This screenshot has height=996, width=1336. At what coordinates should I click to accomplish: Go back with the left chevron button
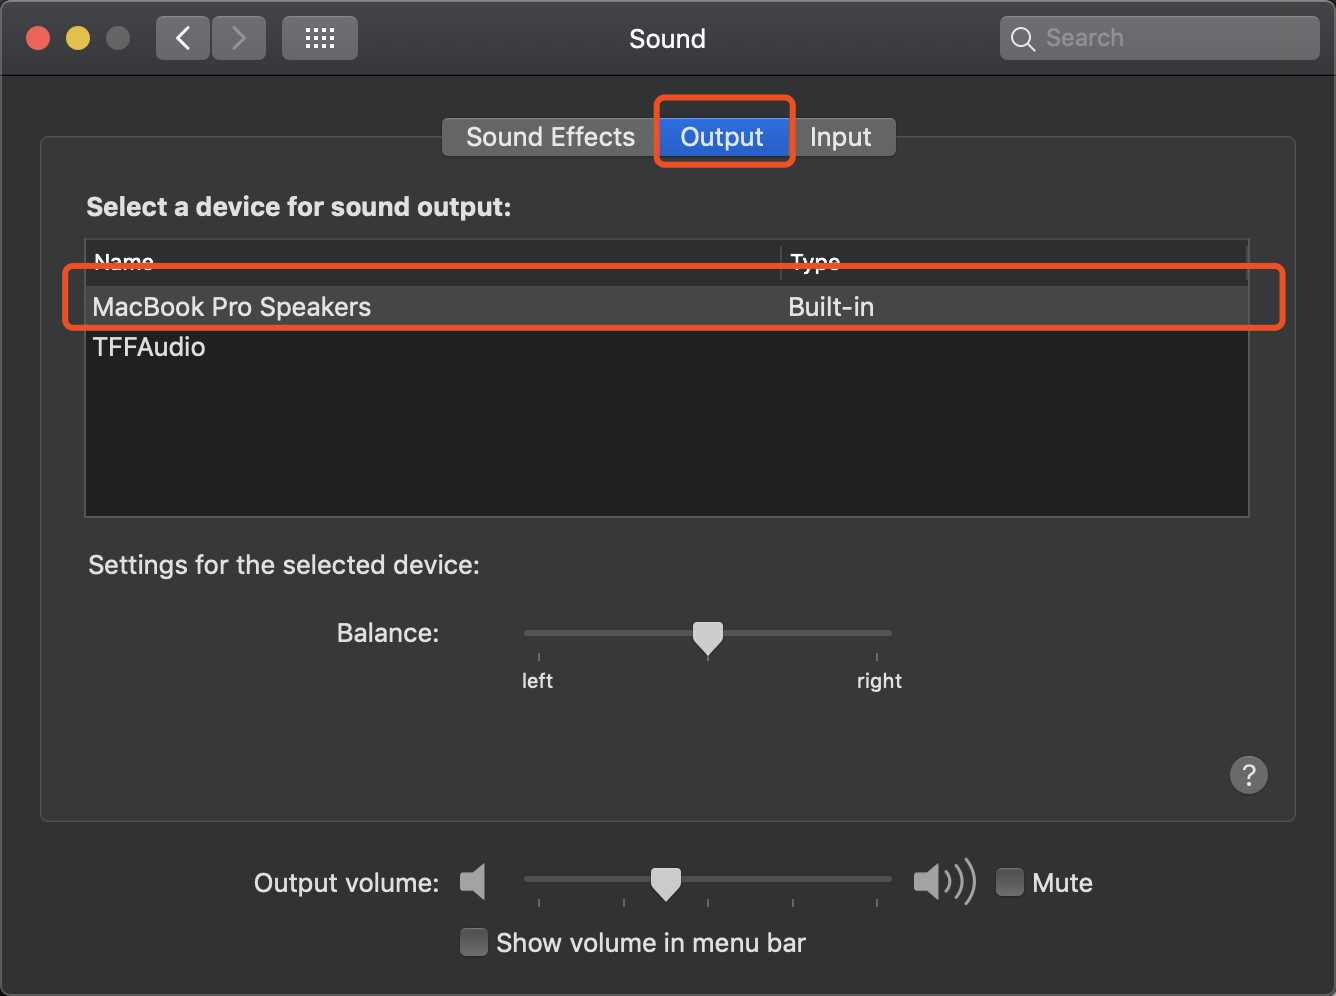point(183,39)
